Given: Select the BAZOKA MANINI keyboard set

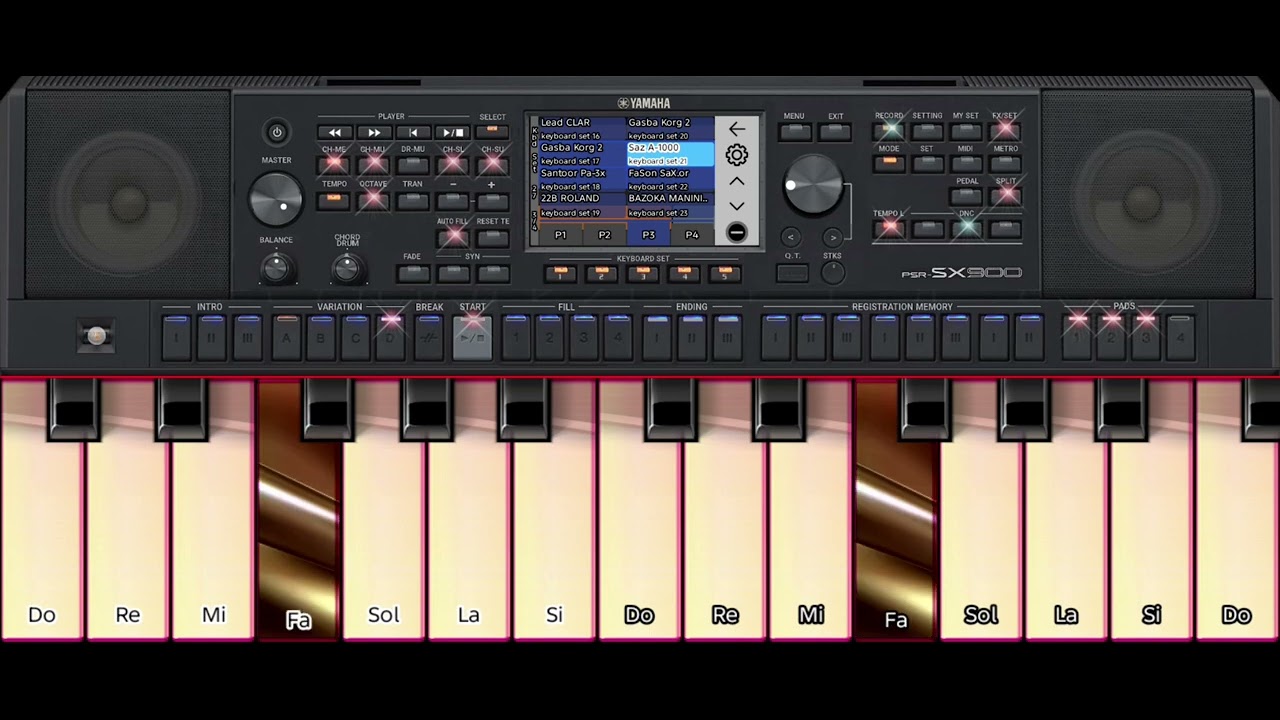Looking at the screenshot, I should click(x=670, y=205).
